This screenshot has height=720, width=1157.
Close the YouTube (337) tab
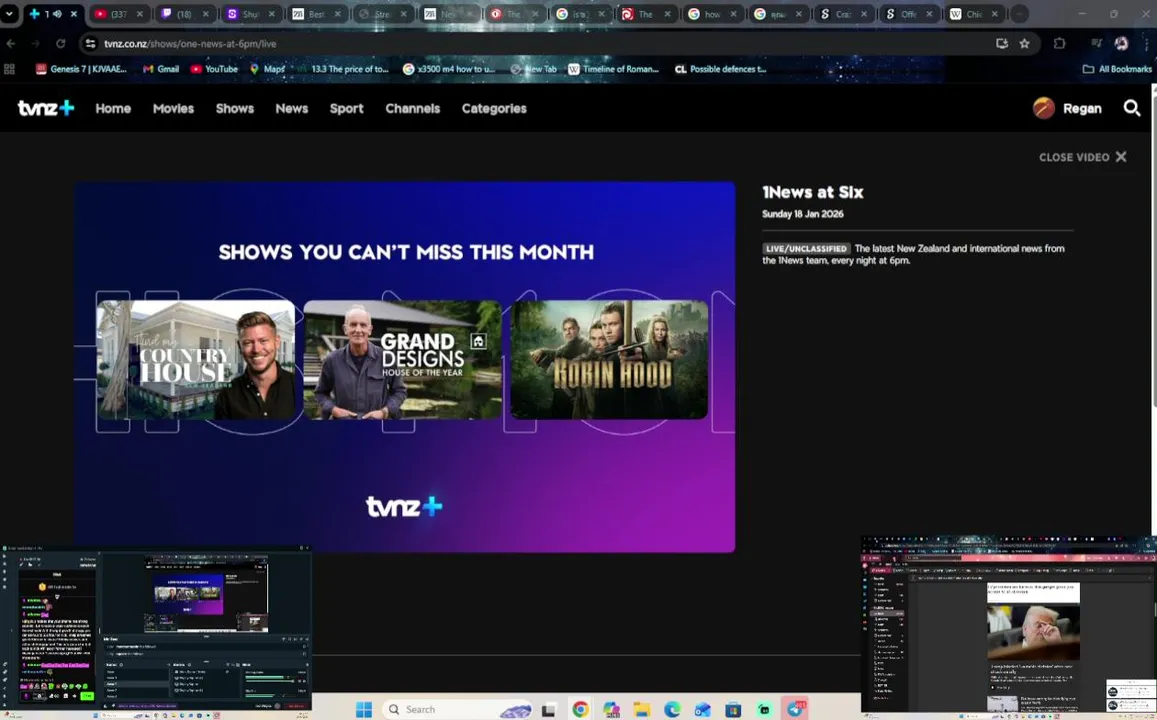click(139, 14)
